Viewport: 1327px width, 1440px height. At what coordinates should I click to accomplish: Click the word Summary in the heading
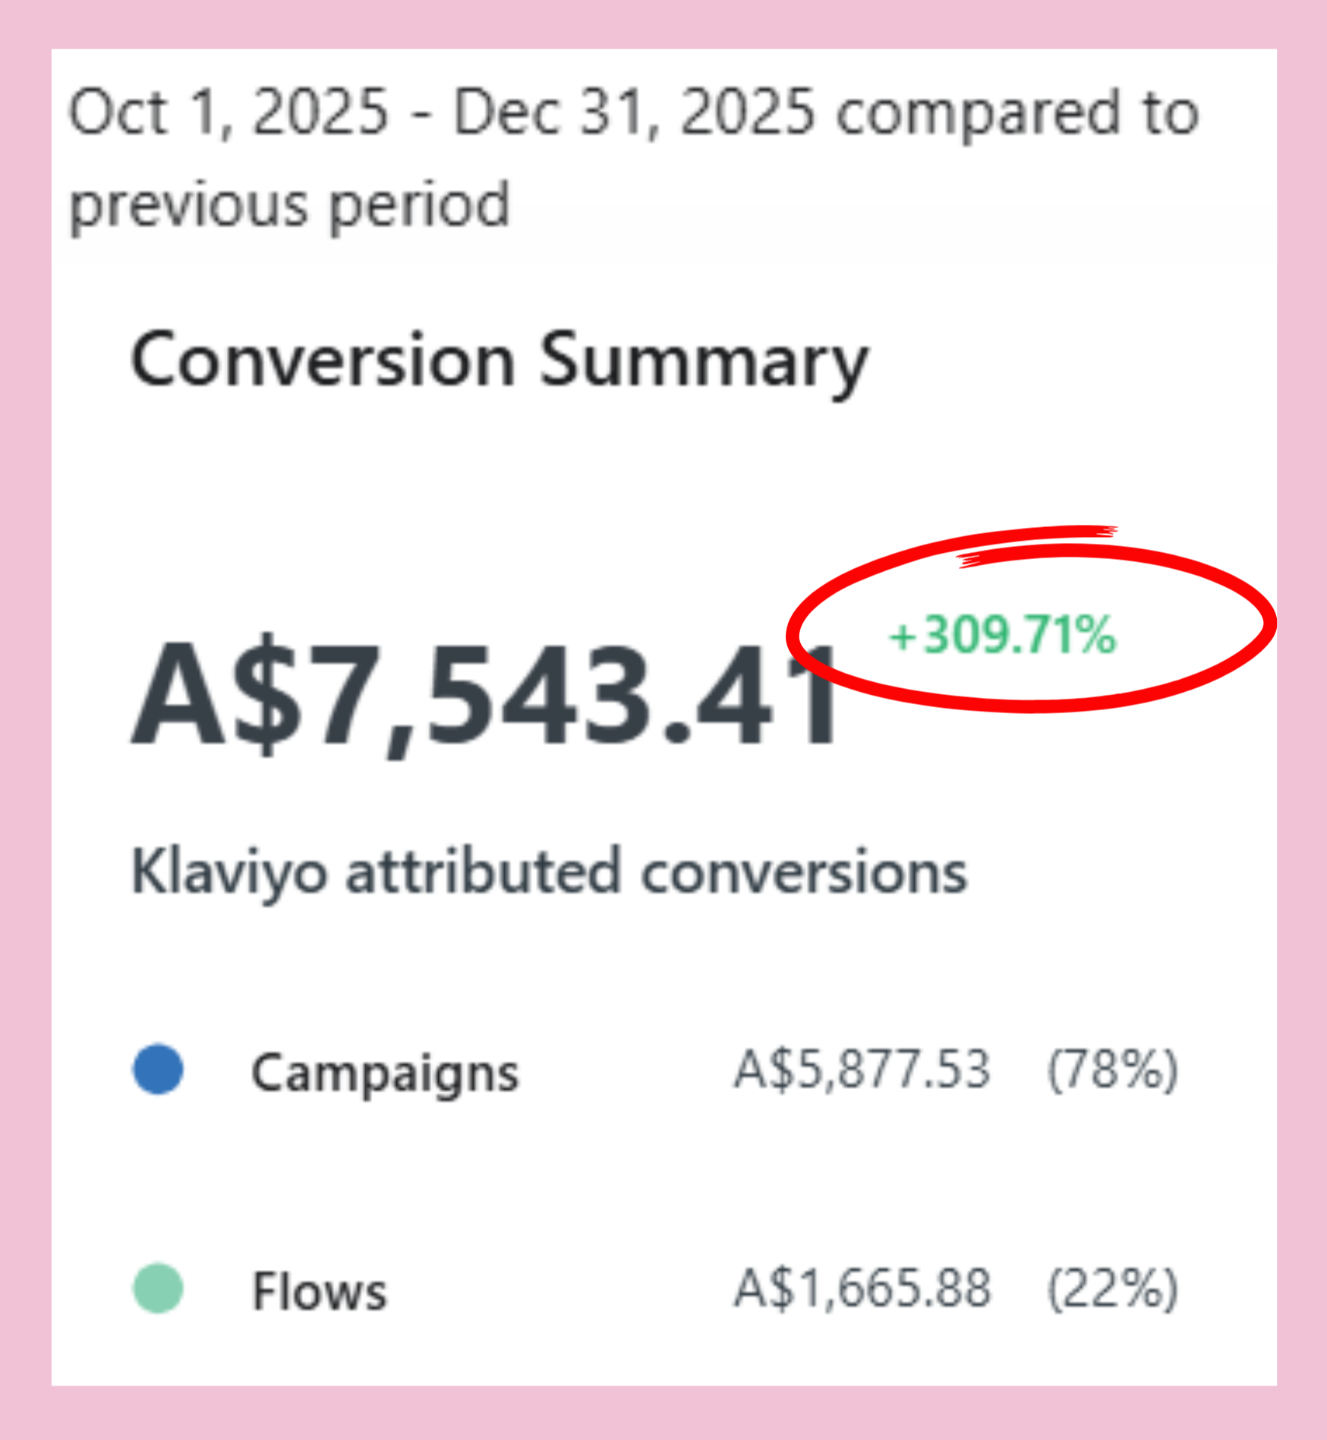point(704,362)
